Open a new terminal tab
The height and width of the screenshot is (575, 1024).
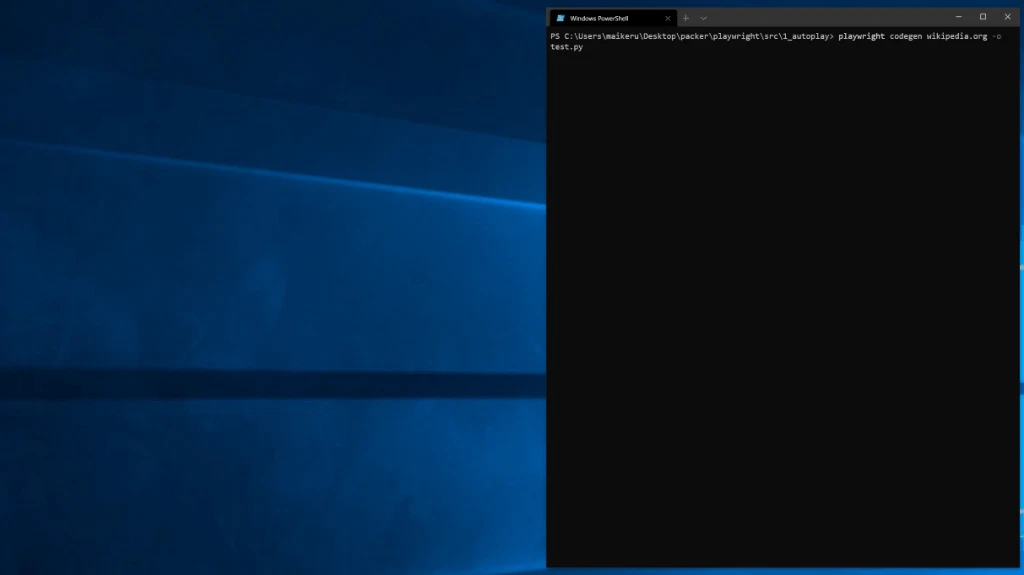[686, 18]
